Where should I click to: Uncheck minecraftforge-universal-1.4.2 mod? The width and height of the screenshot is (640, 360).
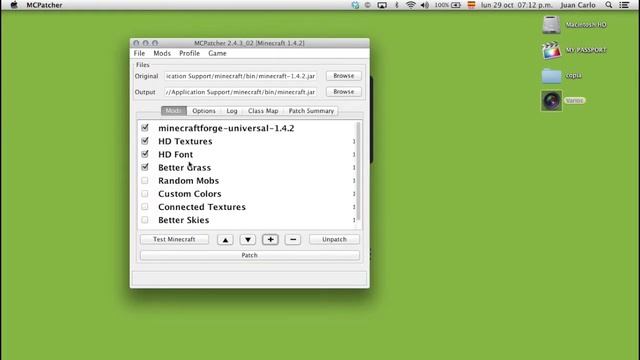[x=145, y=128]
